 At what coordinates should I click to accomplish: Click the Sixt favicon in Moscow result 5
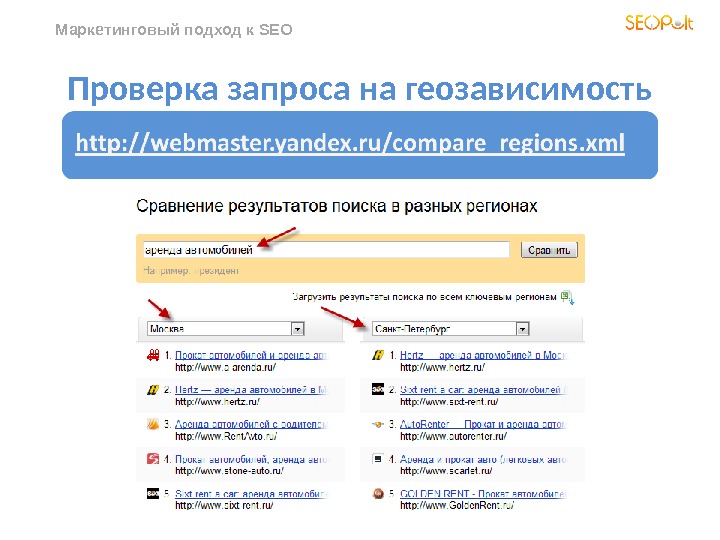[152, 494]
